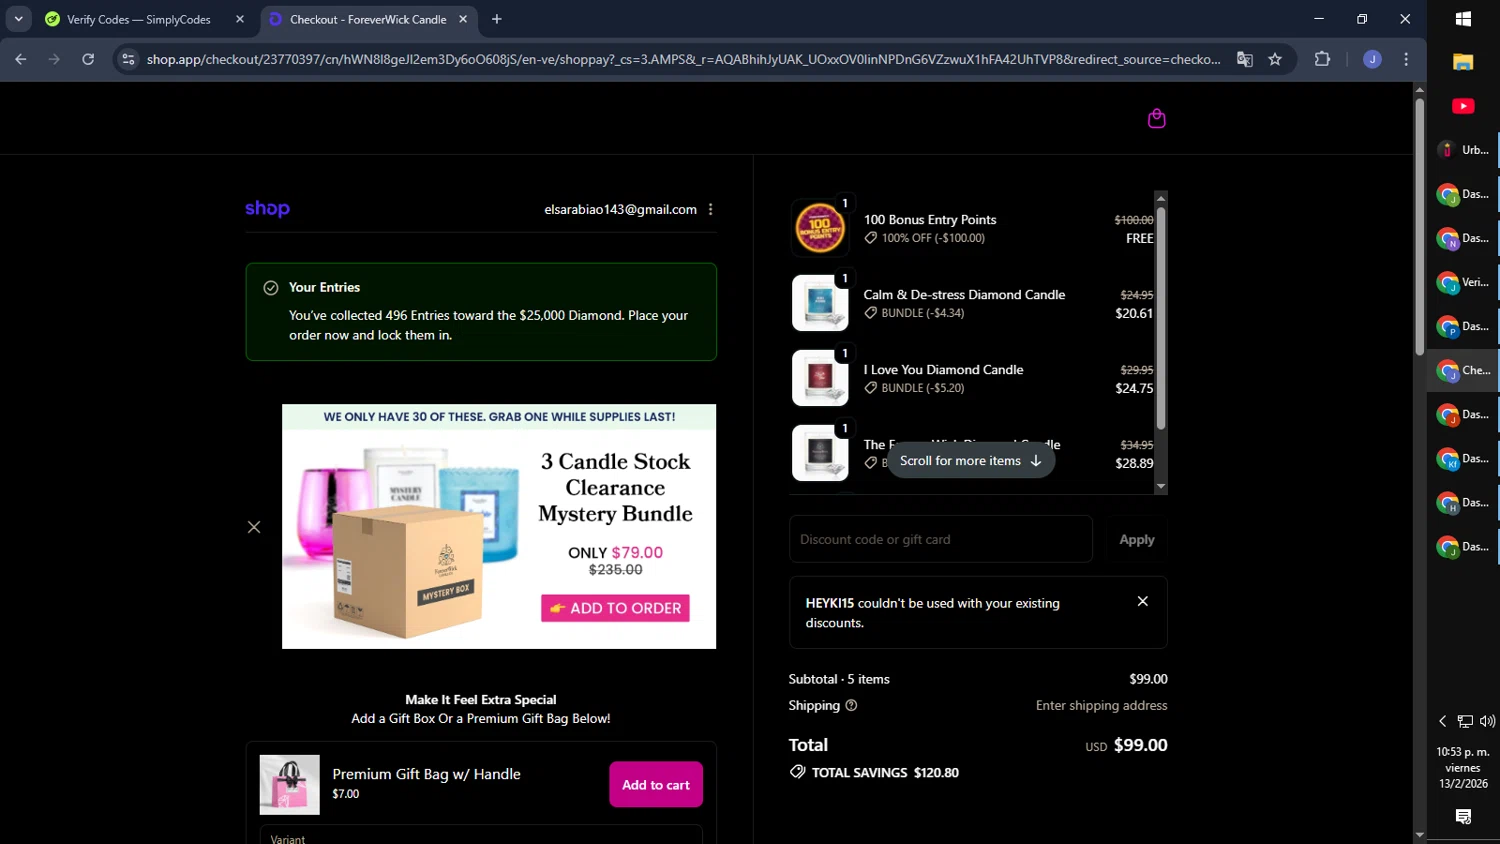Add Premium Gift Bag to cart
The image size is (1500, 844).
[656, 785]
